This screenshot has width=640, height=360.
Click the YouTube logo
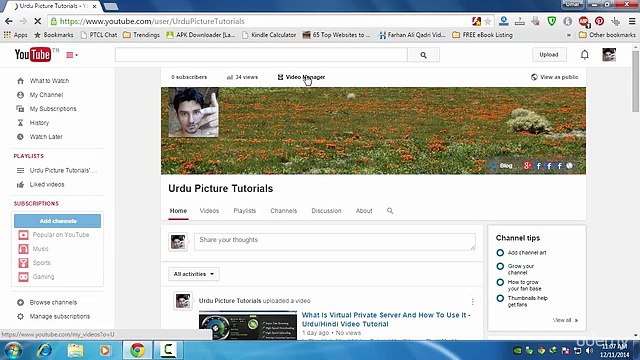(33, 54)
